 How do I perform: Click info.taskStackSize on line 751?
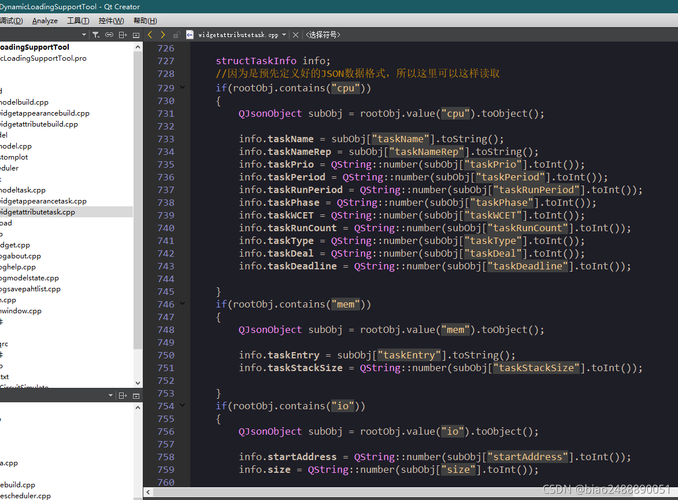[x=291, y=368]
